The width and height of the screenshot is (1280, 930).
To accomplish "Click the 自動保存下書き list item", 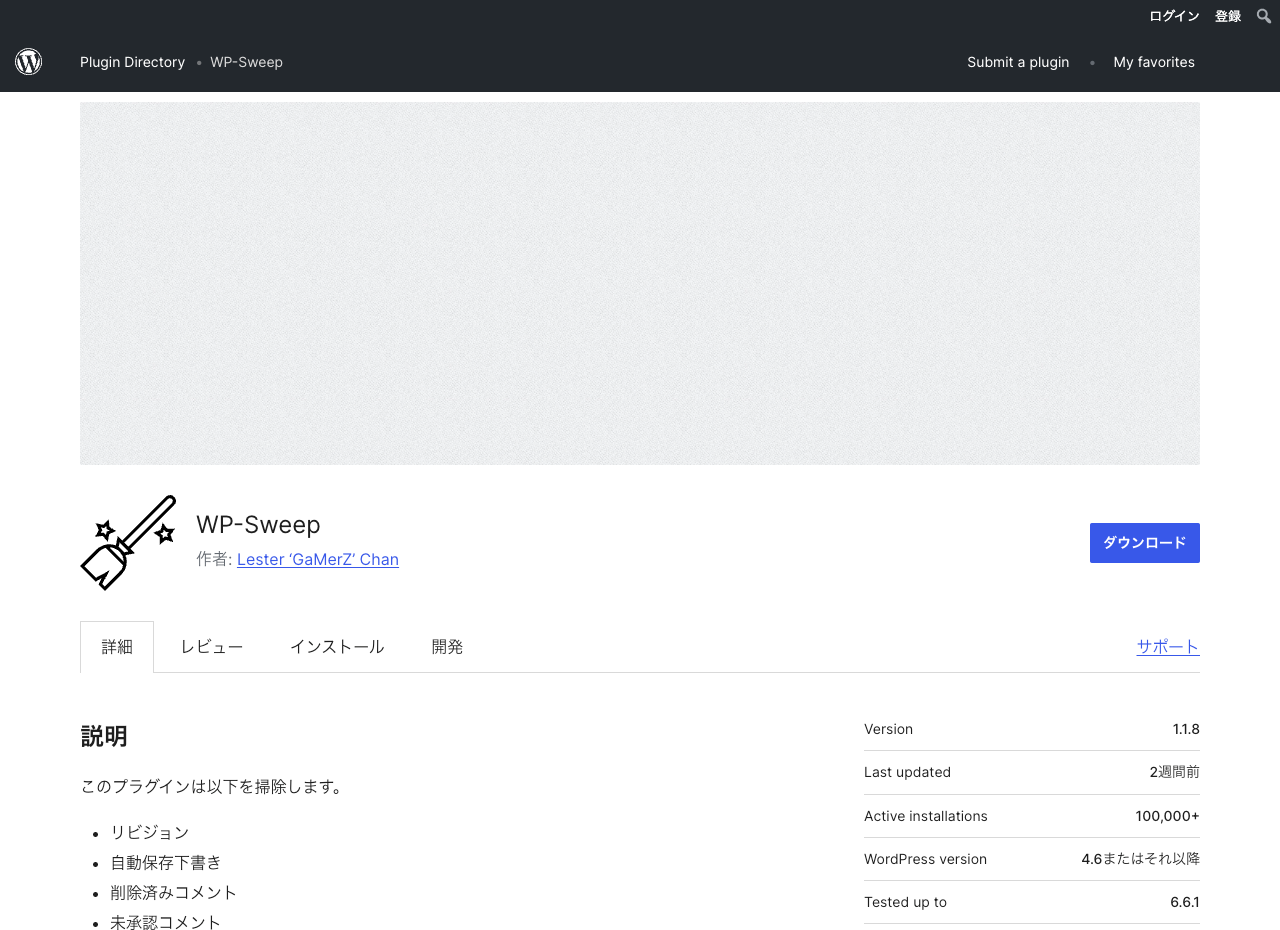I will [x=166, y=862].
